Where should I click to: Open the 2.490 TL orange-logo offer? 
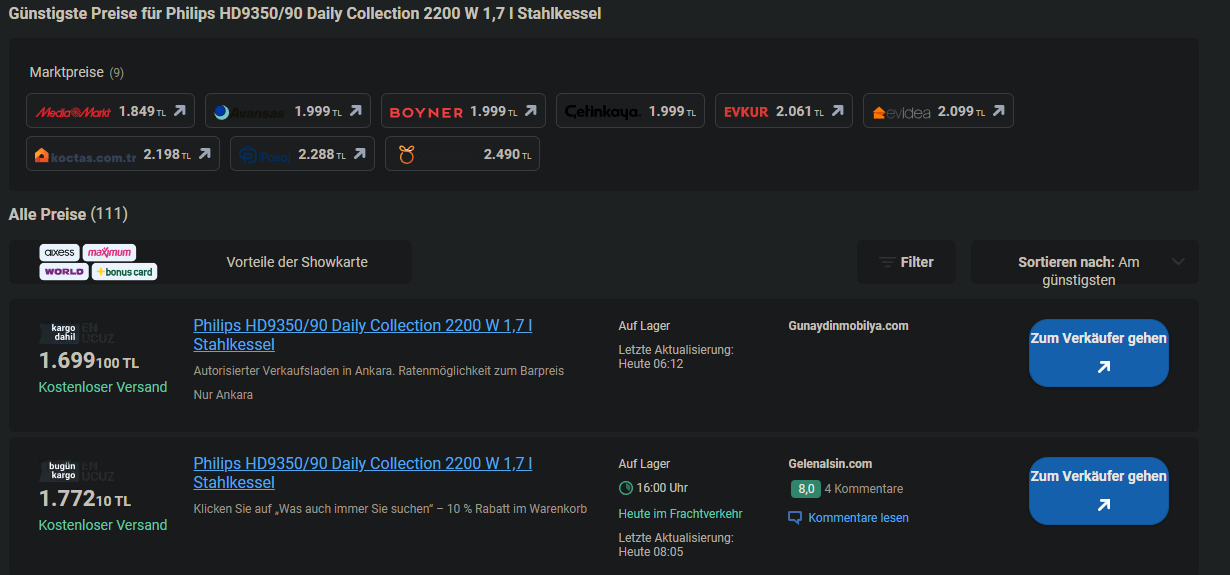[462, 154]
